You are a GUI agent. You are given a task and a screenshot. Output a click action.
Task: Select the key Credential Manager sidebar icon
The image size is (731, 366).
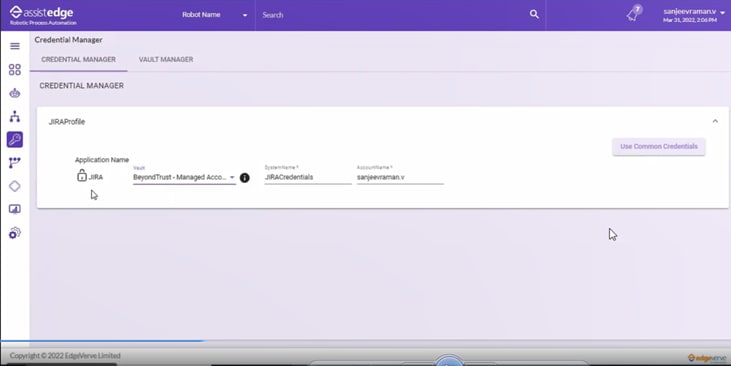pyautogui.click(x=15, y=139)
